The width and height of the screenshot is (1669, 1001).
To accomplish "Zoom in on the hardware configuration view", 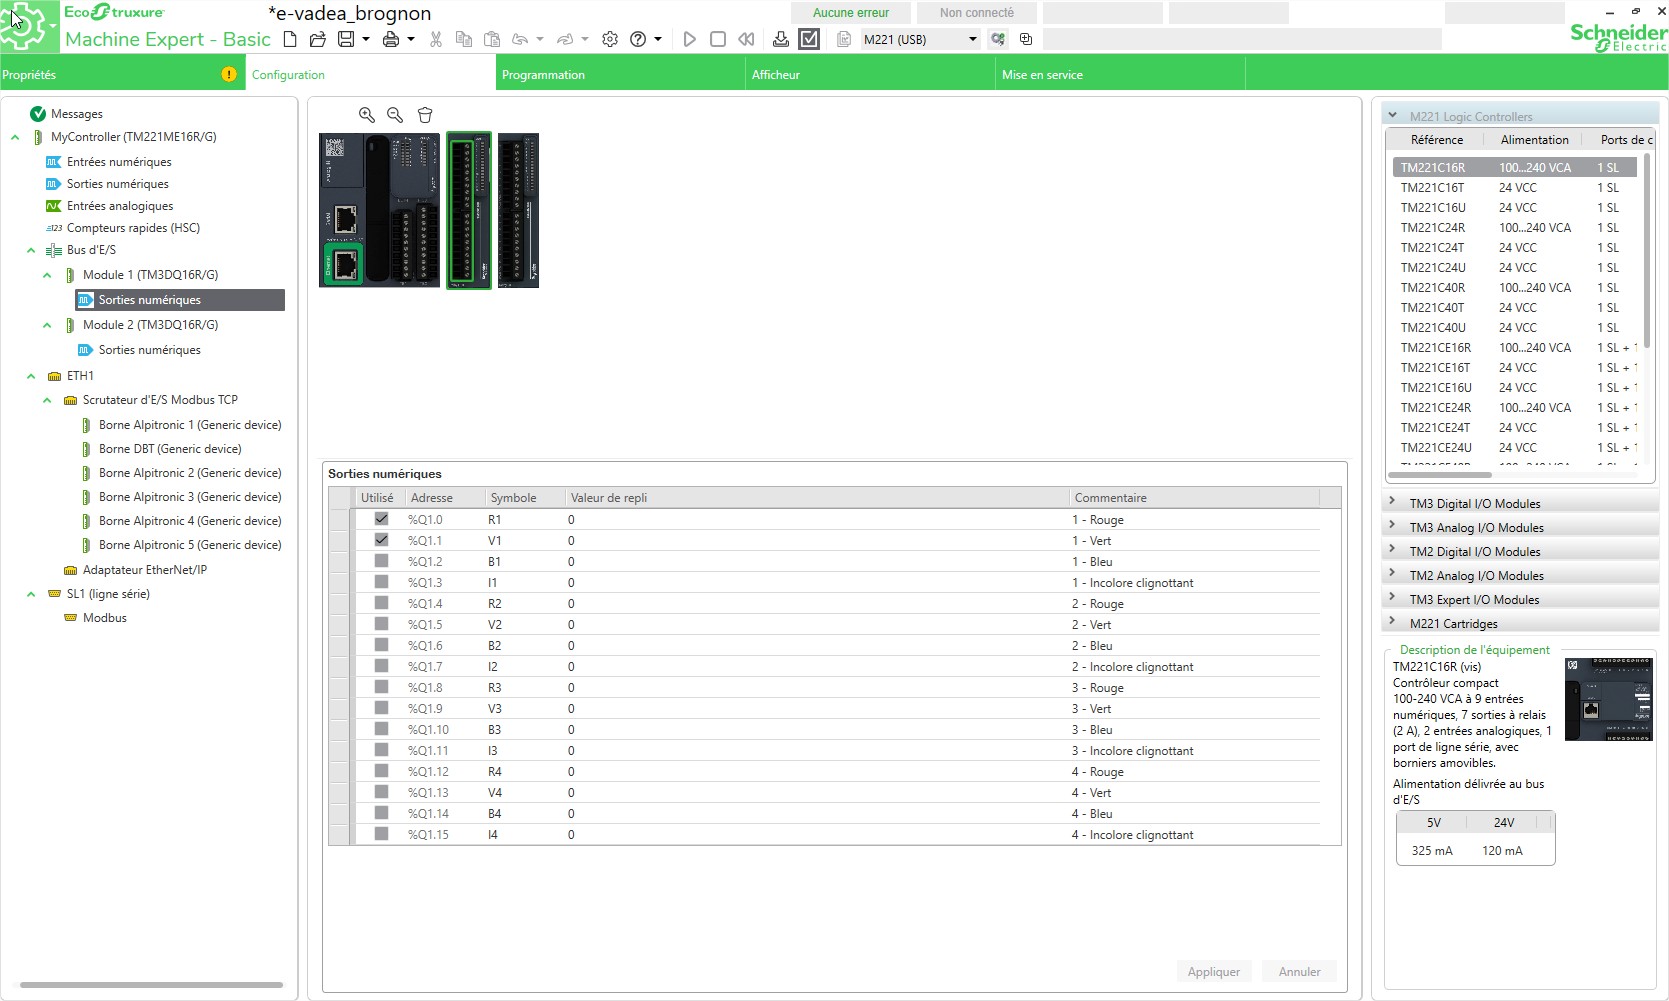I will point(367,115).
